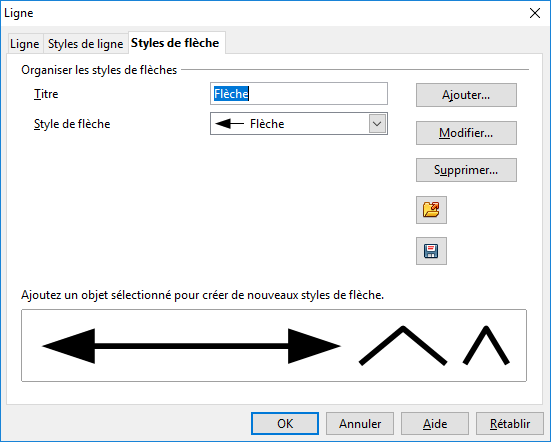Switch to the Styles de ligne tab
Viewport: 551px width, 442px height.
(85, 44)
